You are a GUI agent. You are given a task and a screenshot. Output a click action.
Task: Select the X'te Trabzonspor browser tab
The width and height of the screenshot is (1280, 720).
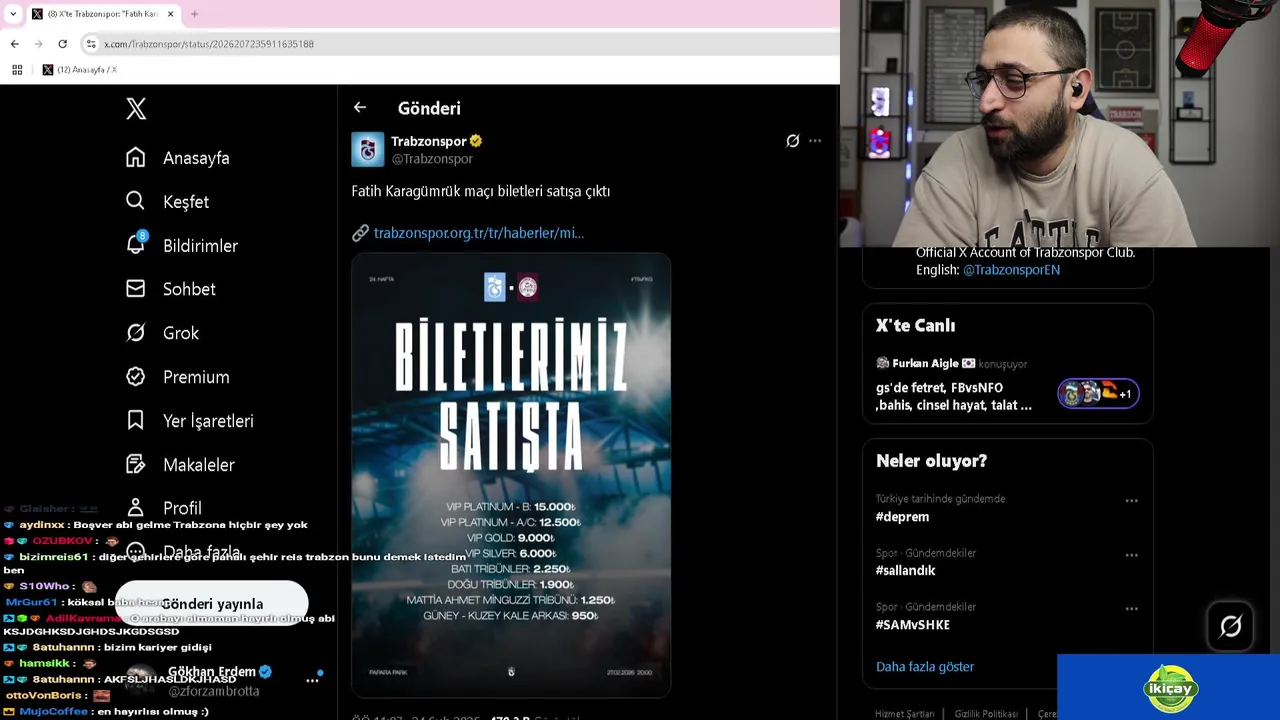(x=103, y=14)
